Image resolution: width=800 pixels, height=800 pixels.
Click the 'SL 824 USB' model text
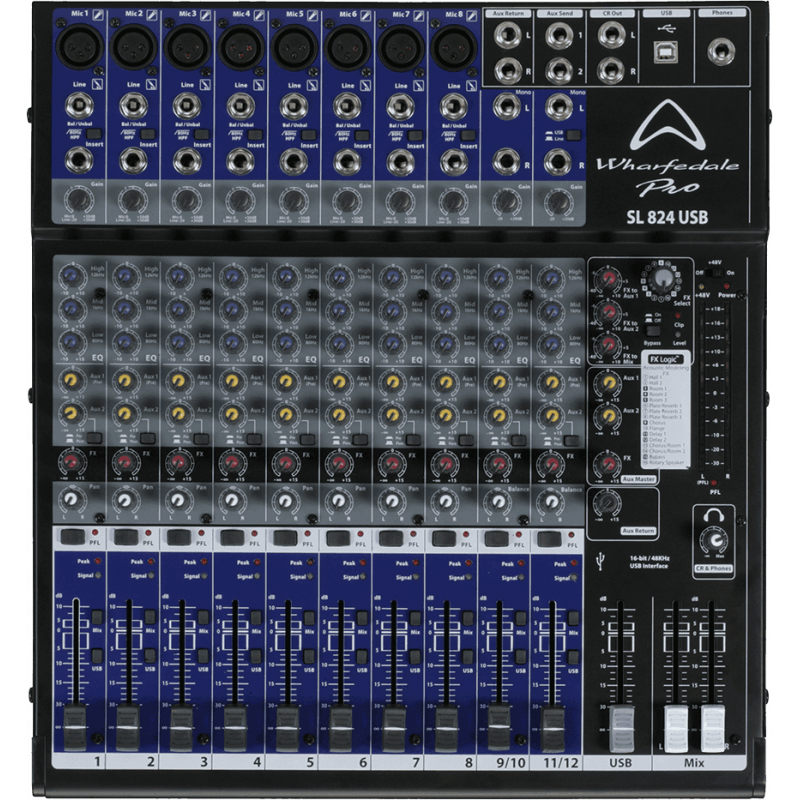(667, 217)
